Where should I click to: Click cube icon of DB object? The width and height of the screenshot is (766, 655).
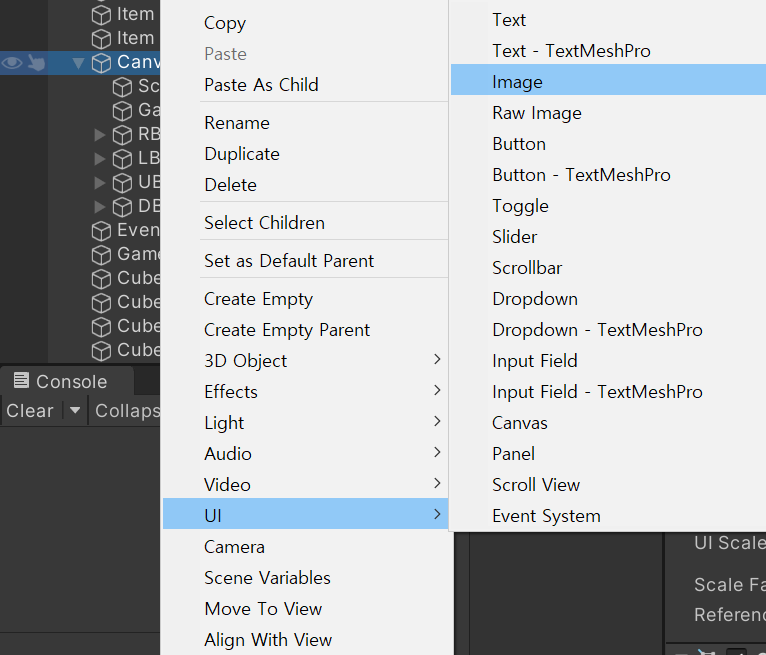(122, 207)
